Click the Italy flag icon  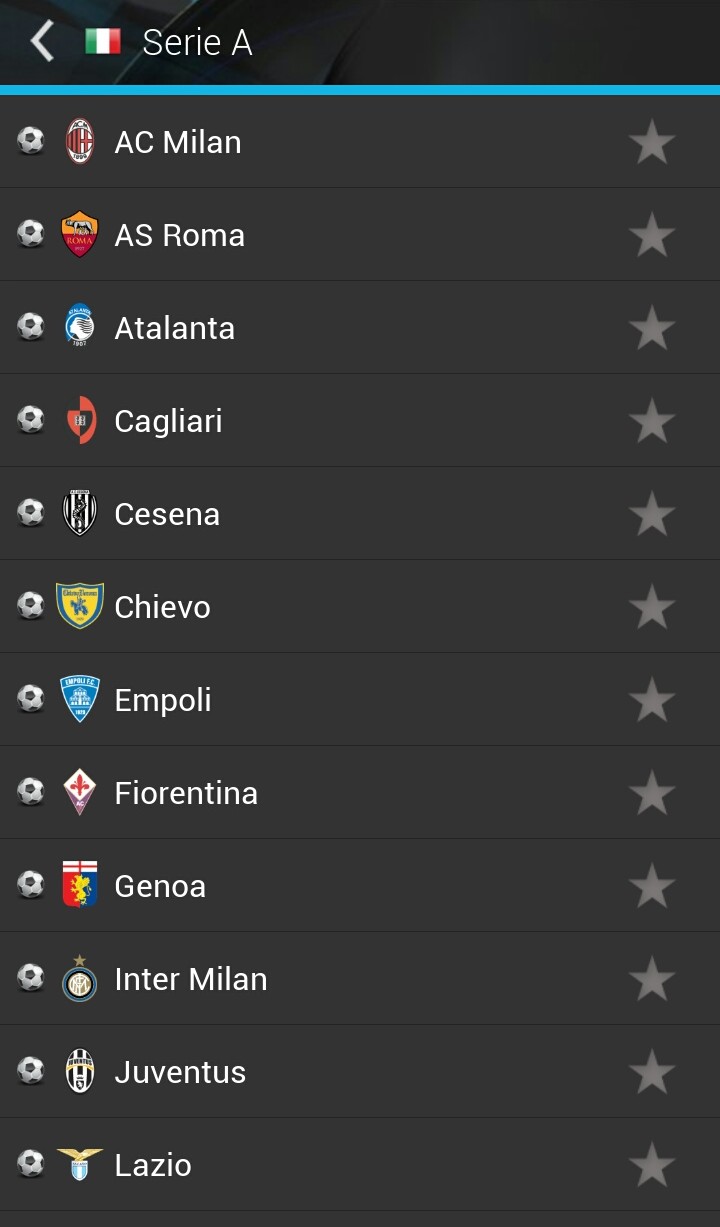pos(103,42)
